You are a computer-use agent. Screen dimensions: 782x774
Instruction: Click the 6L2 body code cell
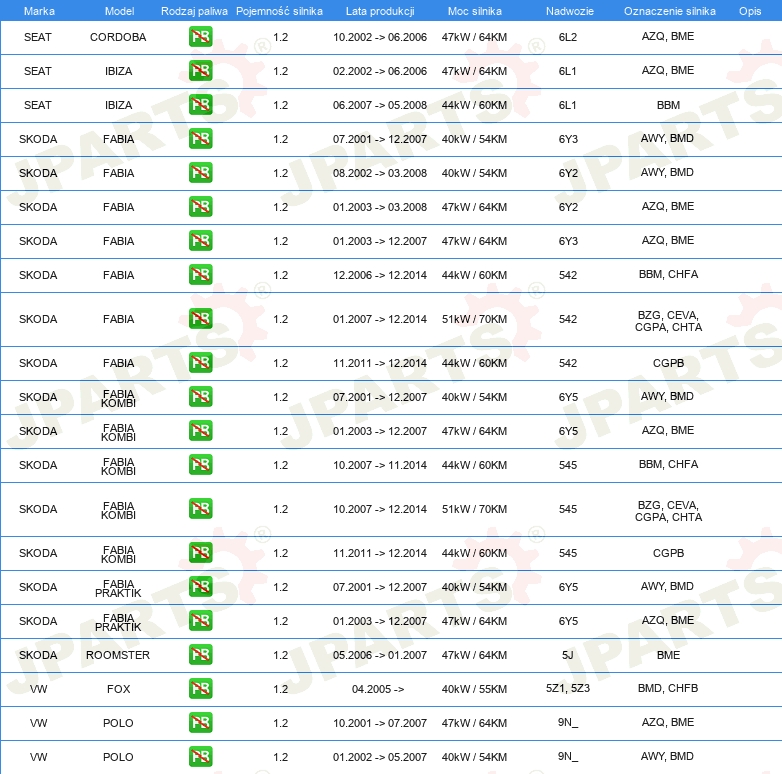(568, 37)
